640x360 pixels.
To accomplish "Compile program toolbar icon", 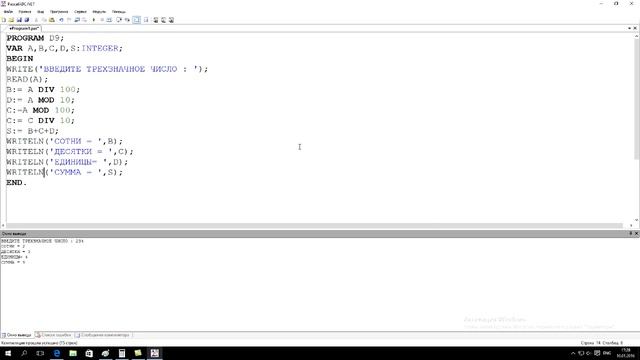I will 109,20.
